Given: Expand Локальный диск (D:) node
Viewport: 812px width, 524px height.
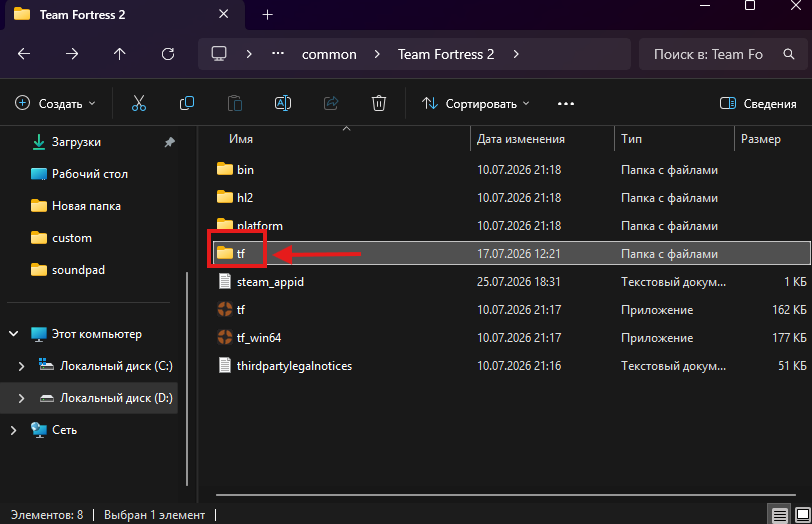Looking at the screenshot, I should click(21, 398).
